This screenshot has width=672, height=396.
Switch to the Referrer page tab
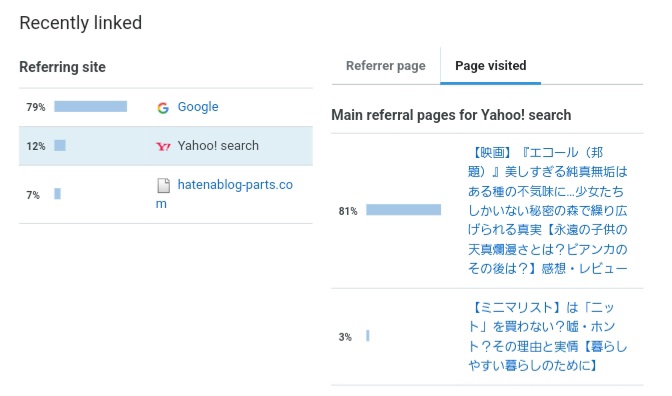[x=386, y=66]
